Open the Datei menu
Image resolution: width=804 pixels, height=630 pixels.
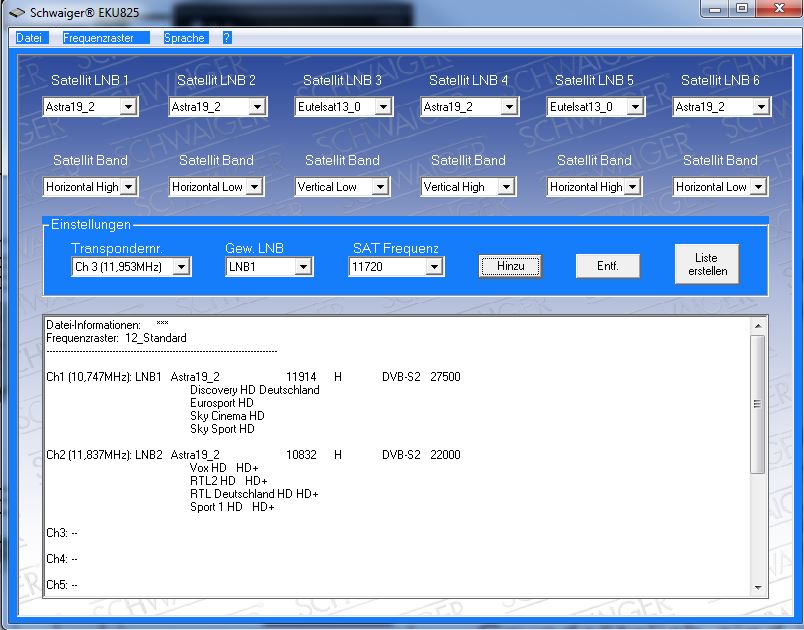click(x=29, y=37)
